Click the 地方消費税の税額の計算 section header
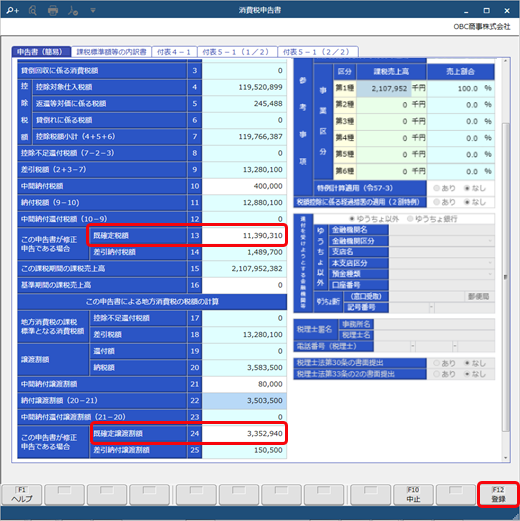Viewport: 520px width, 521px height. (152, 302)
